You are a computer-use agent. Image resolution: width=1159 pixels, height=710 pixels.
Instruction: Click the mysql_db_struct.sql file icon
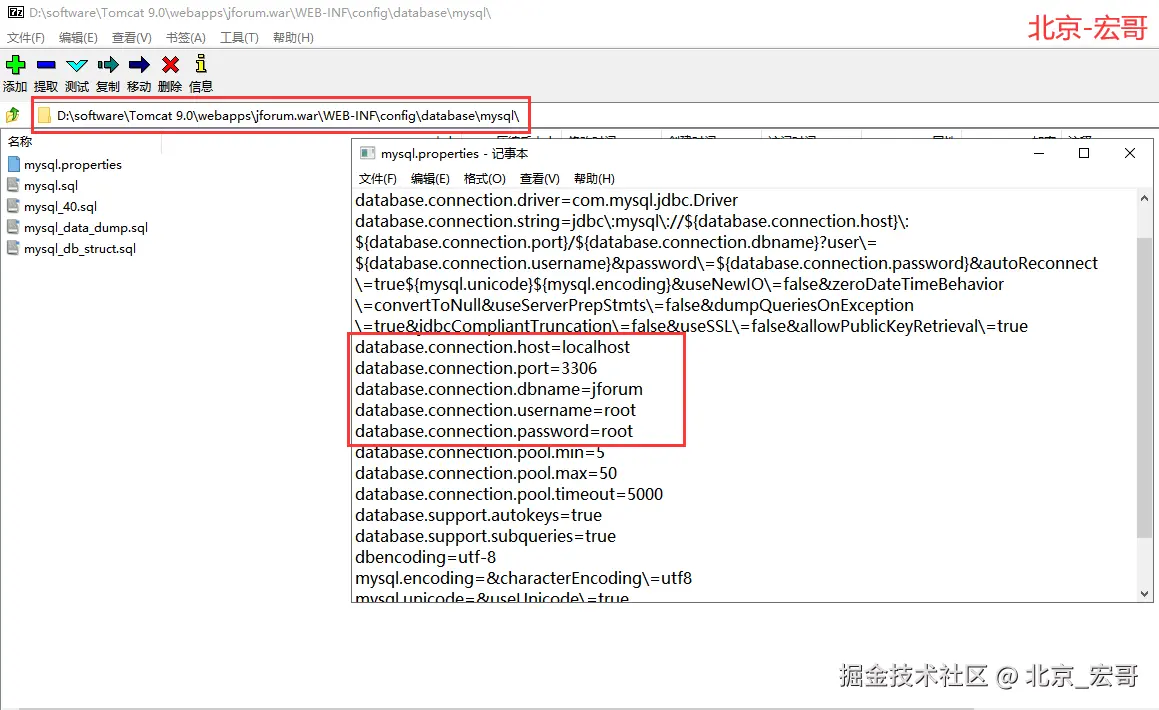pyautogui.click(x=13, y=248)
